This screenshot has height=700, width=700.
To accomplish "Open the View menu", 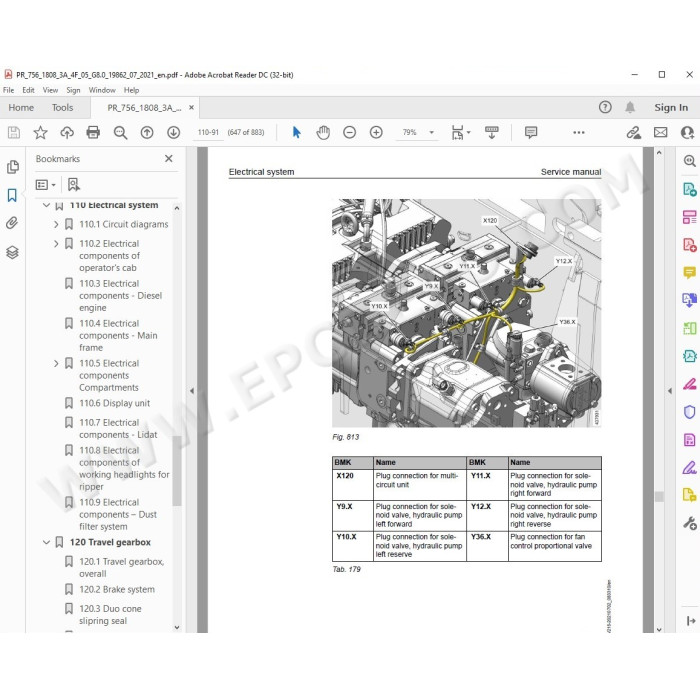I will tap(50, 90).
